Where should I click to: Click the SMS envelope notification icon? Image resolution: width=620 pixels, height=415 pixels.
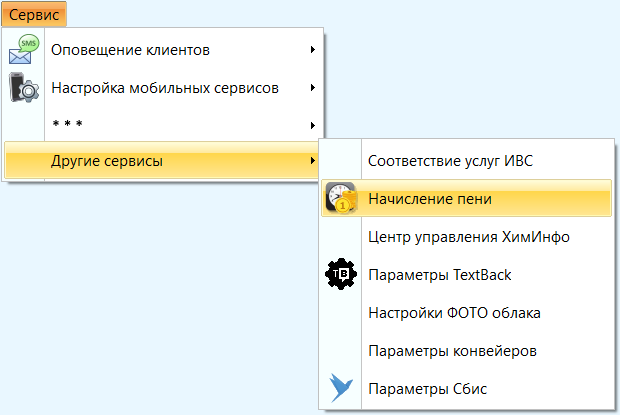tap(24, 49)
